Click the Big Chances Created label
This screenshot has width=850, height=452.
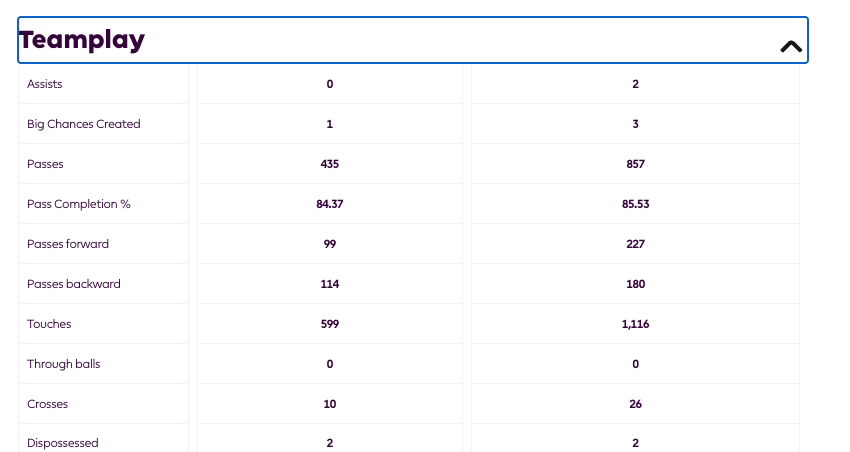pyautogui.click(x=83, y=124)
